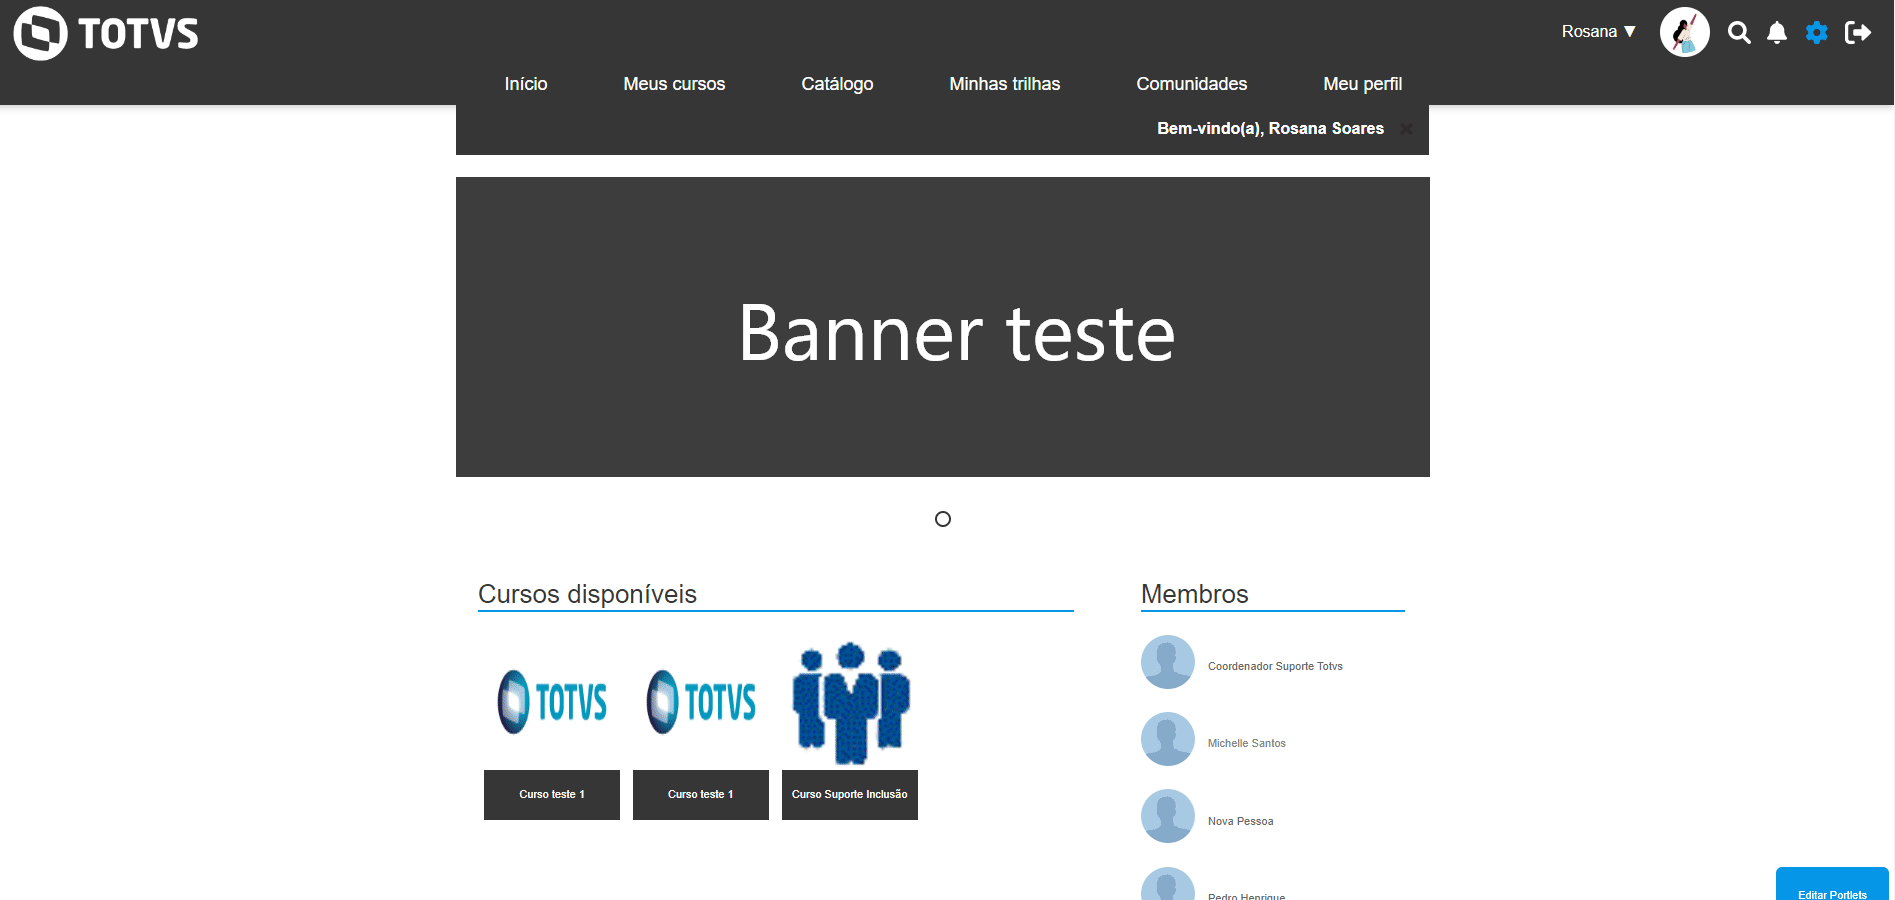Open settings gear icon
This screenshot has width=1895, height=900.
[1817, 33]
